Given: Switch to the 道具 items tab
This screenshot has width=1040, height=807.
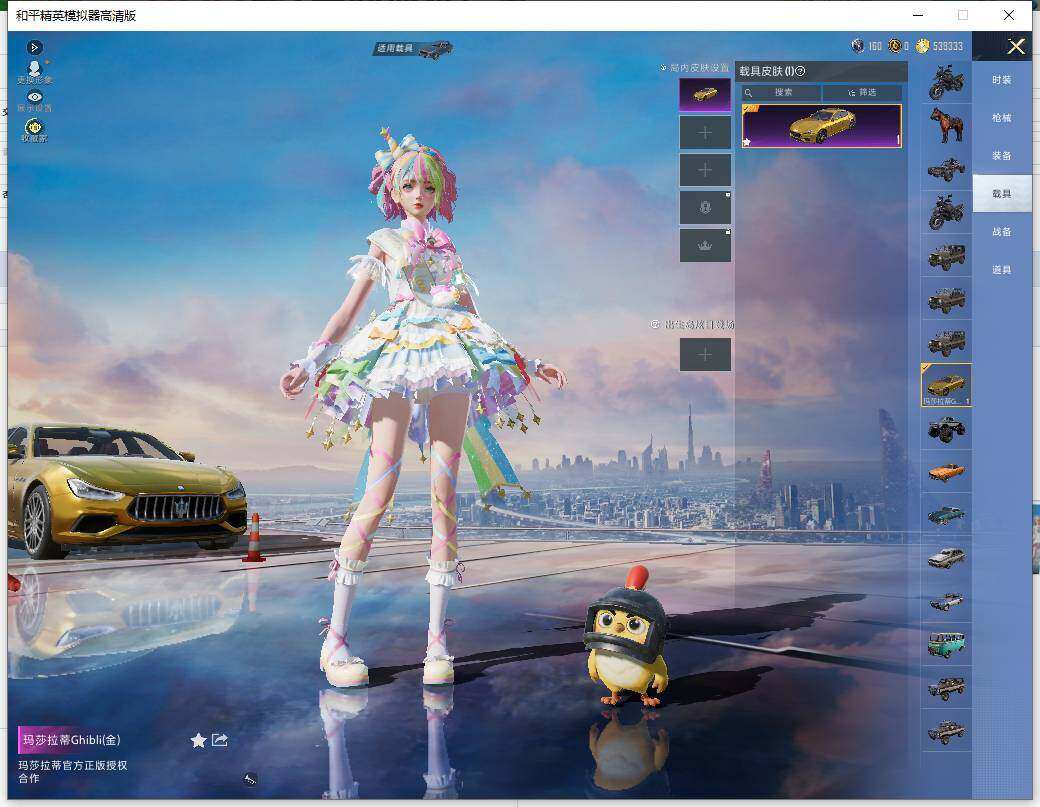Looking at the screenshot, I should [x=1002, y=270].
